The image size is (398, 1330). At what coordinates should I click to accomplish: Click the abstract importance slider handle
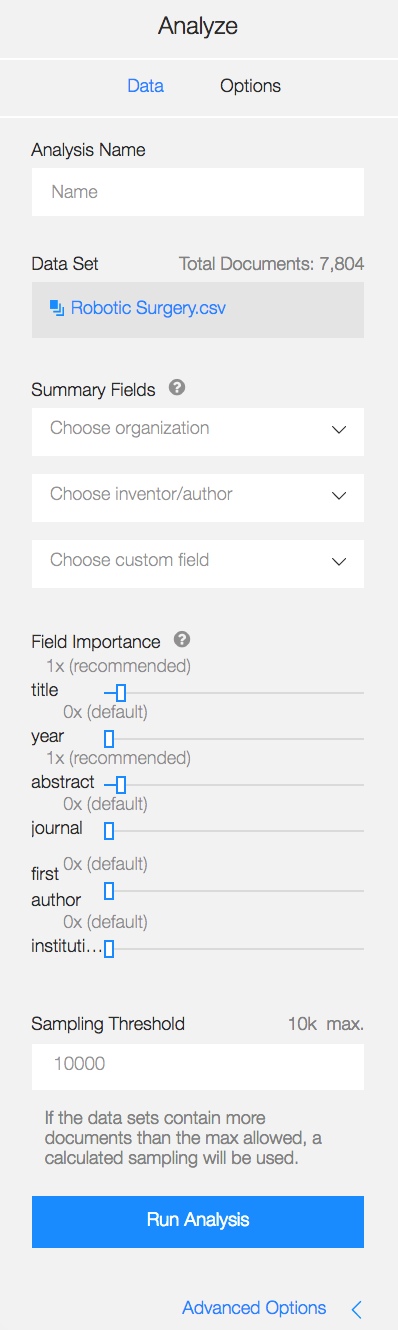coord(121,785)
